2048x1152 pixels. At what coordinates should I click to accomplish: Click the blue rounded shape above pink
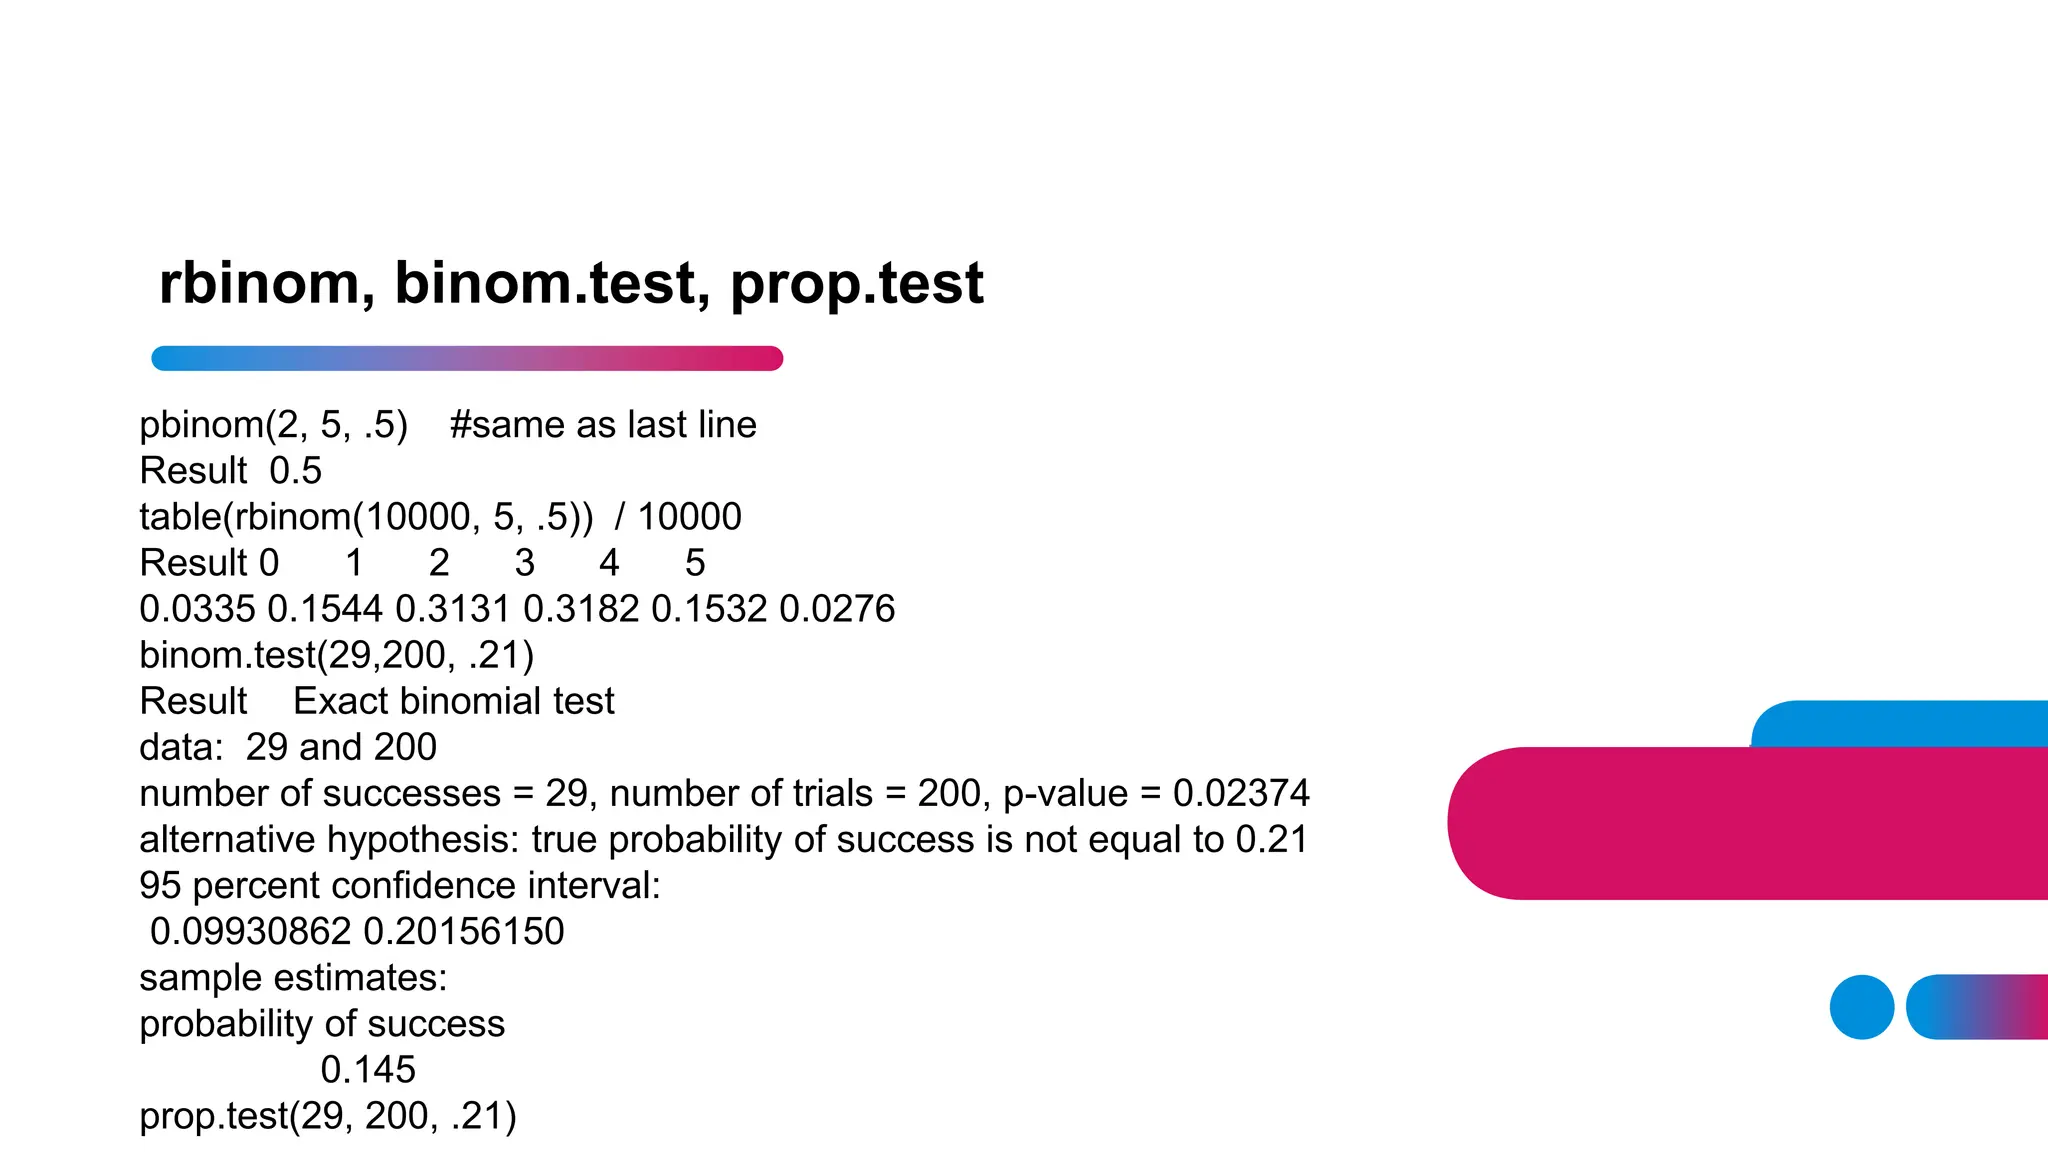coord(1900,722)
